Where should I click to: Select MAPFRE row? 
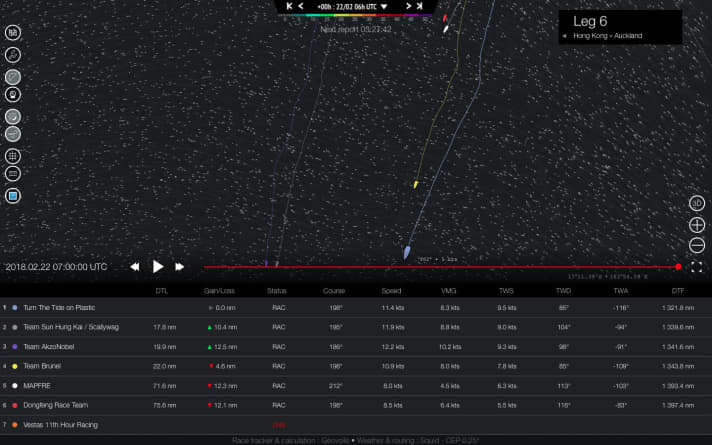(x=356, y=386)
